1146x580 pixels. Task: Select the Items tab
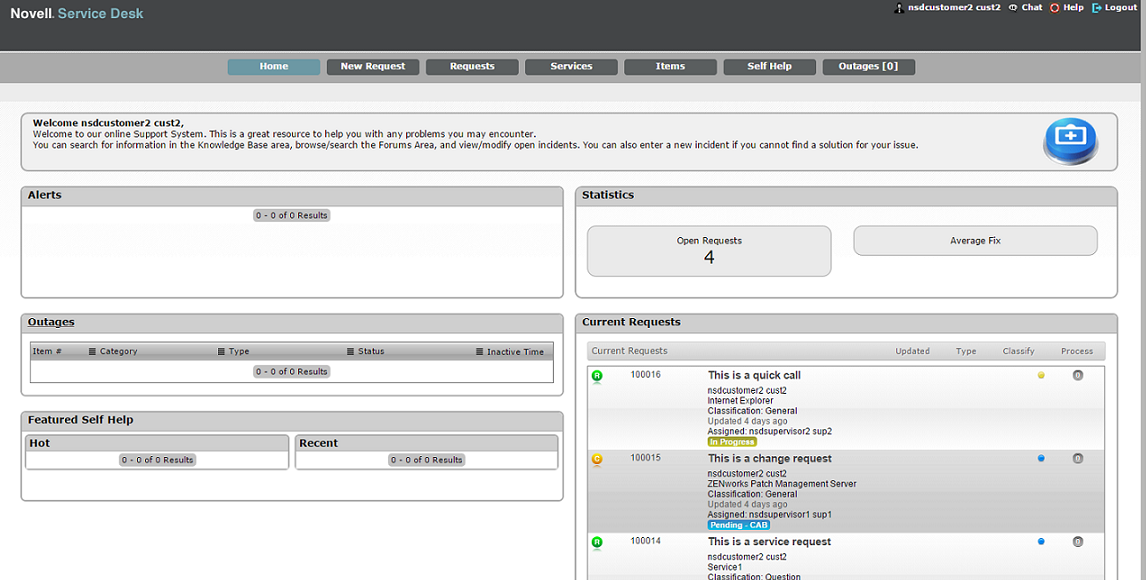coord(670,66)
